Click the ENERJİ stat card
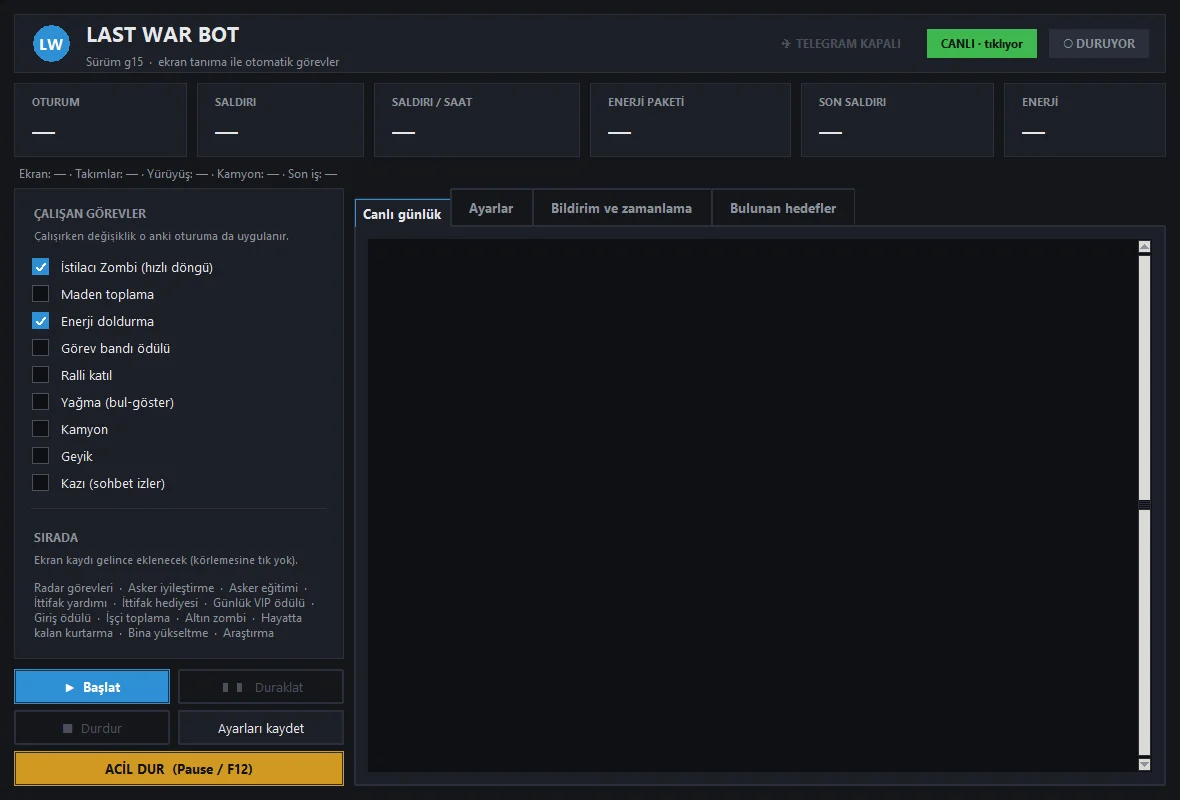Screen dimensions: 1180x800 [1084, 120]
